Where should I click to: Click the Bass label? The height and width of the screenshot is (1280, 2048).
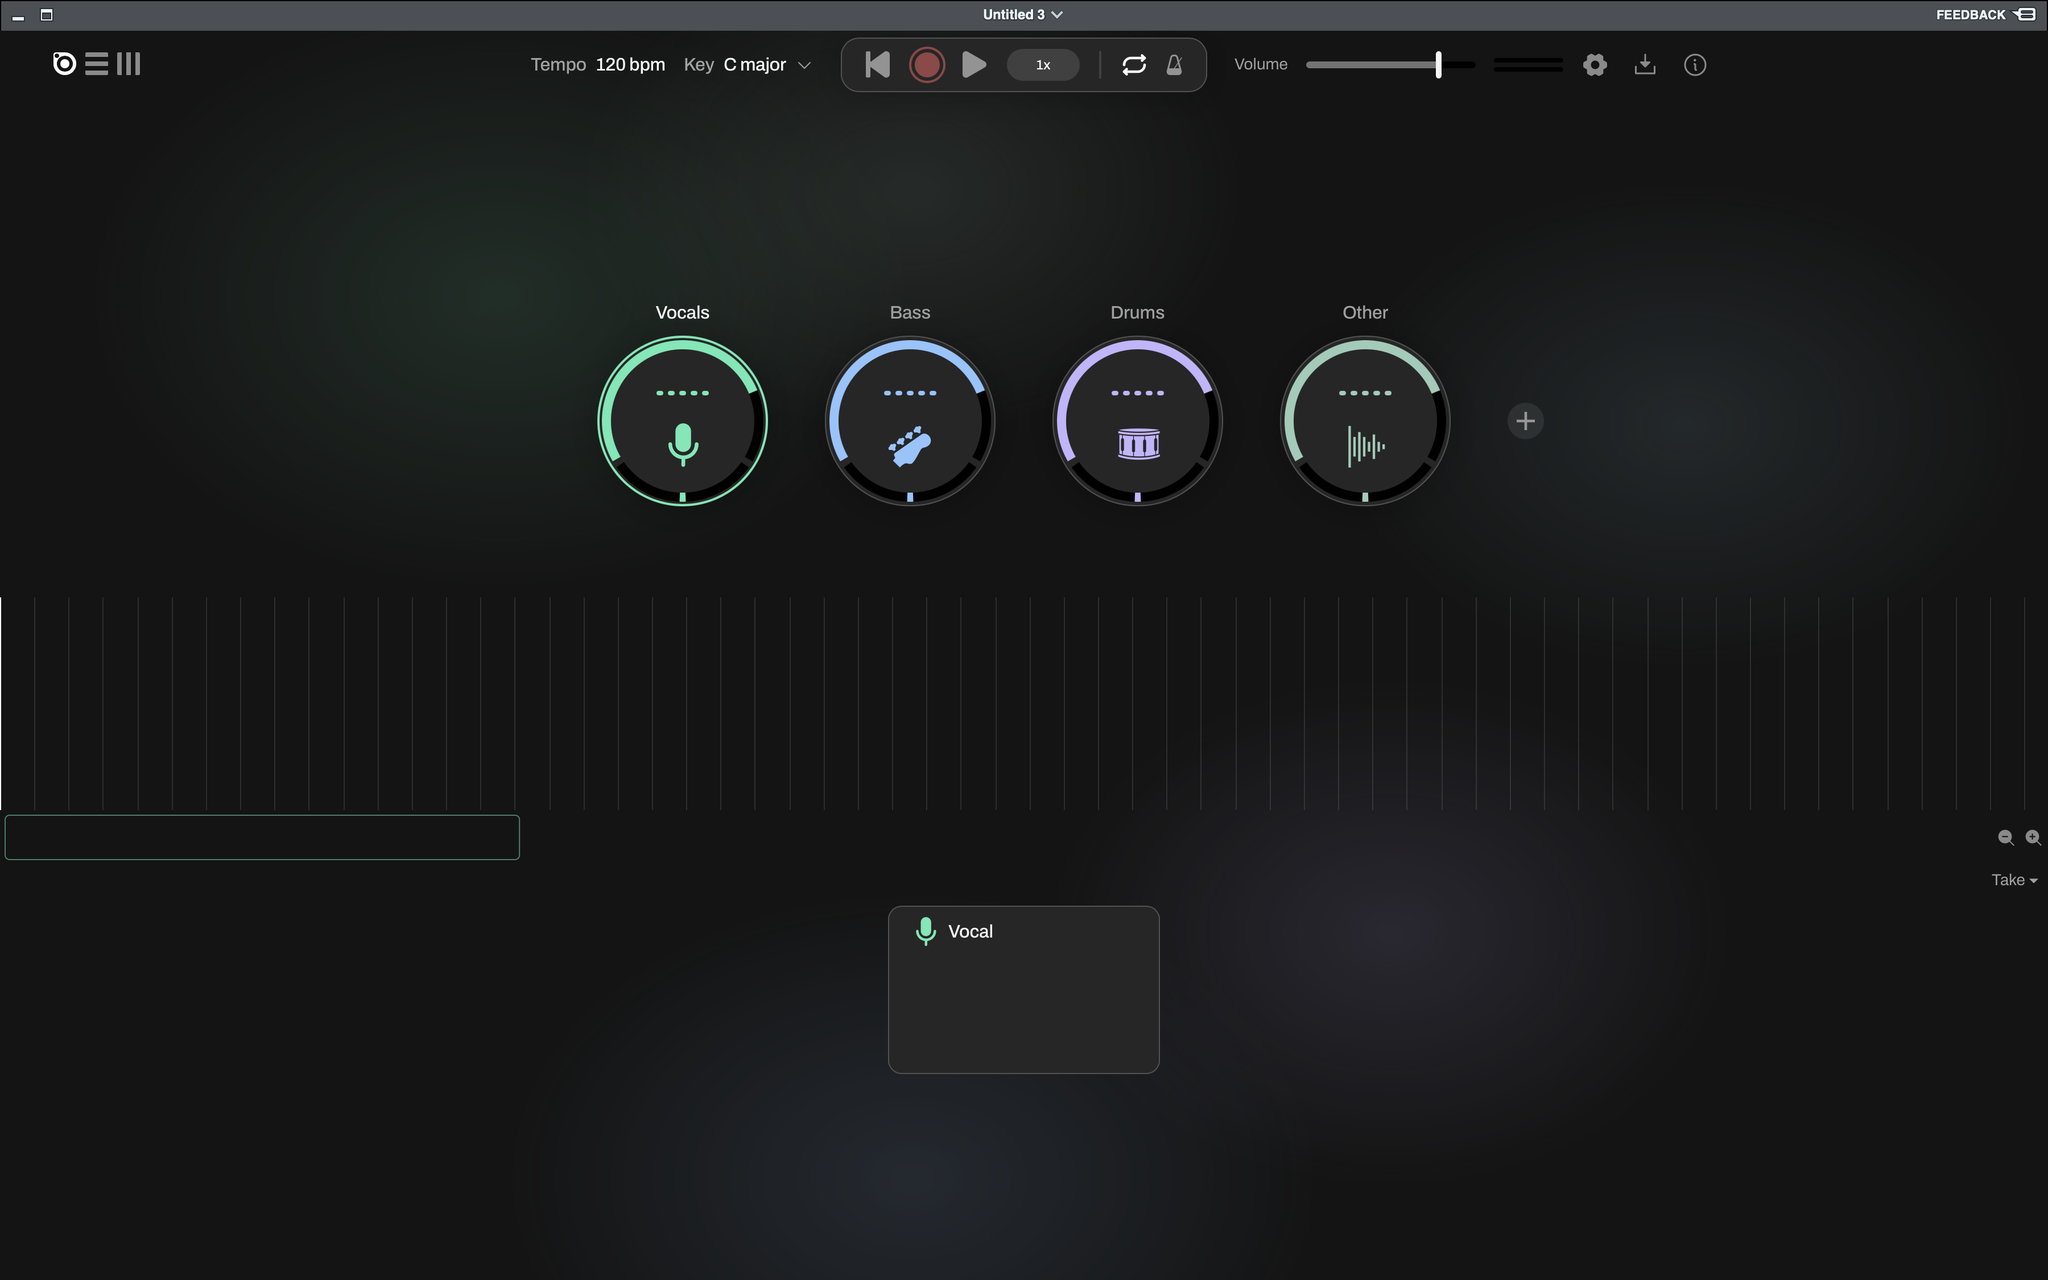click(x=910, y=313)
